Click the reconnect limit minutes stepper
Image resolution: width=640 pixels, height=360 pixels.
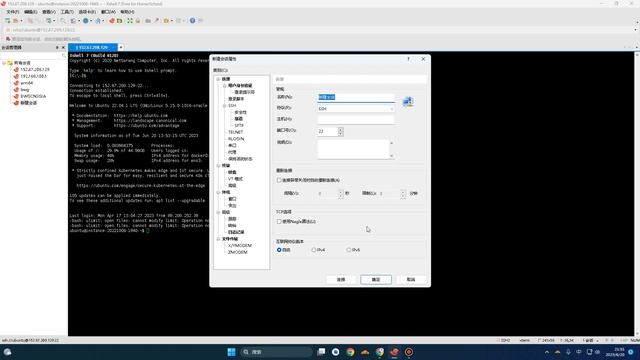tap(403, 193)
